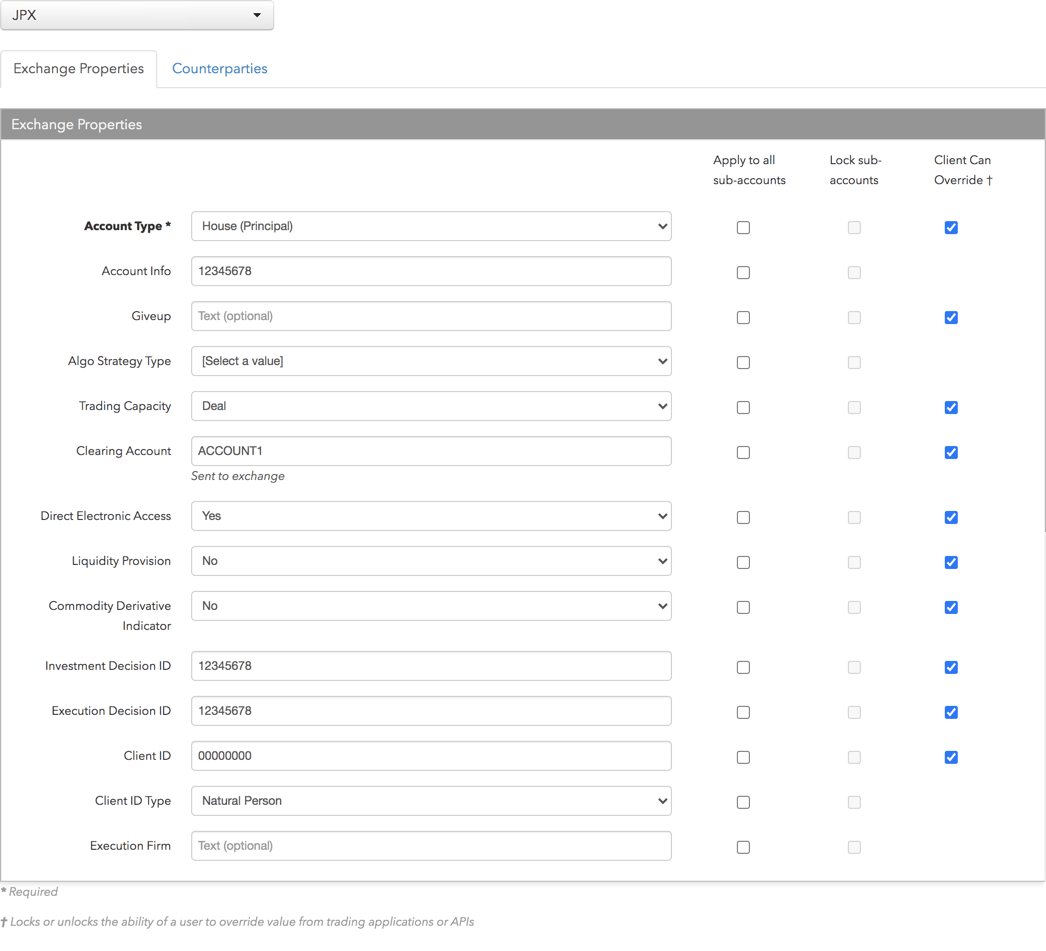Uncheck Client Can Override for Commodity Derivative Indicator
The height and width of the screenshot is (951, 1046).
951,608
